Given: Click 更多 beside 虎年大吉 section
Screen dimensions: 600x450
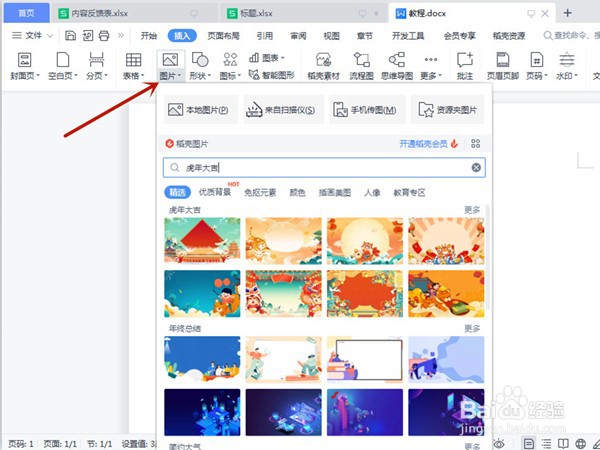Looking at the screenshot, I should [472, 210].
